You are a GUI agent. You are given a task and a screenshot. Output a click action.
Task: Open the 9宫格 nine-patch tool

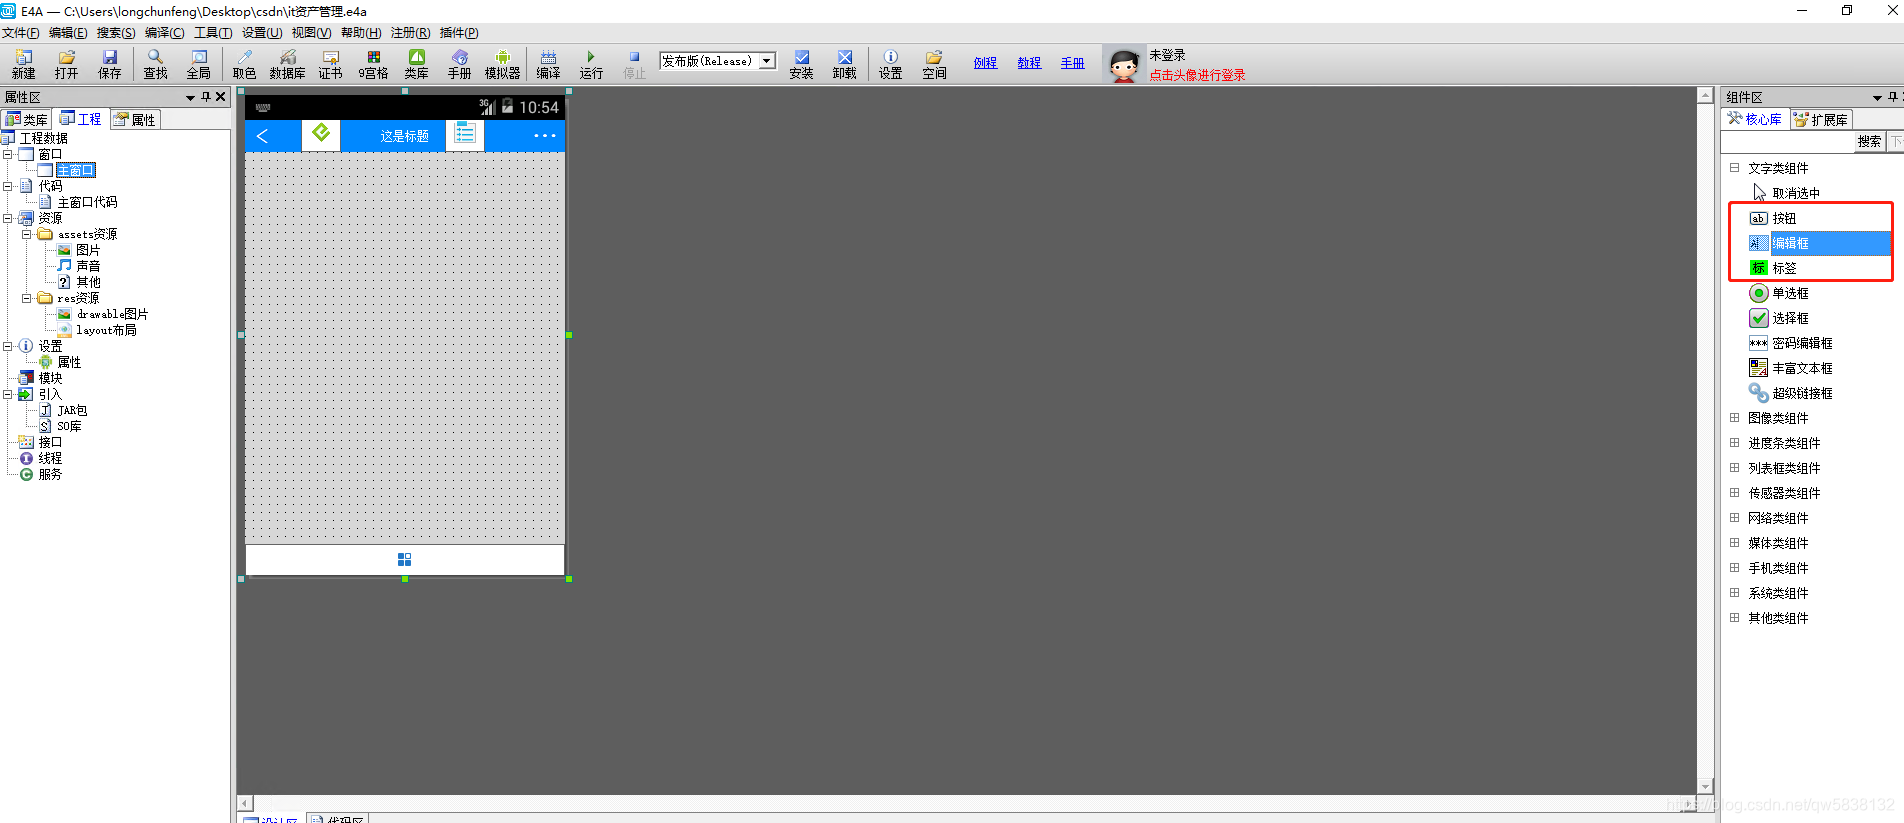(373, 64)
